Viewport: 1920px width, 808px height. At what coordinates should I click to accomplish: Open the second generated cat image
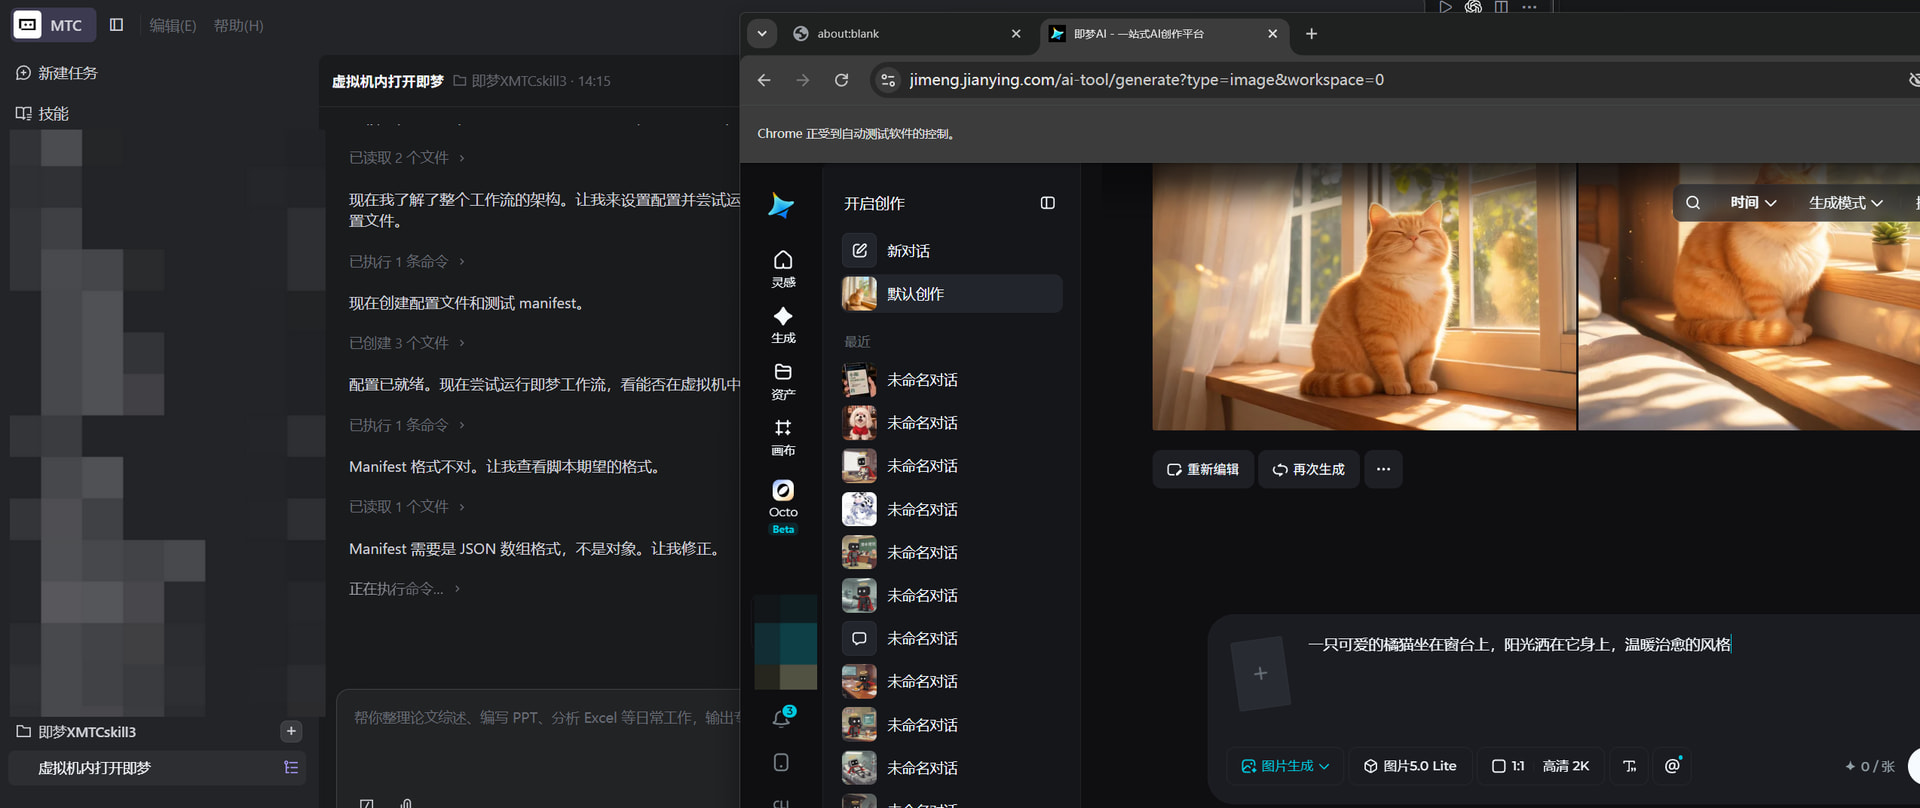pyautogui.click(x=1749, y=297)
